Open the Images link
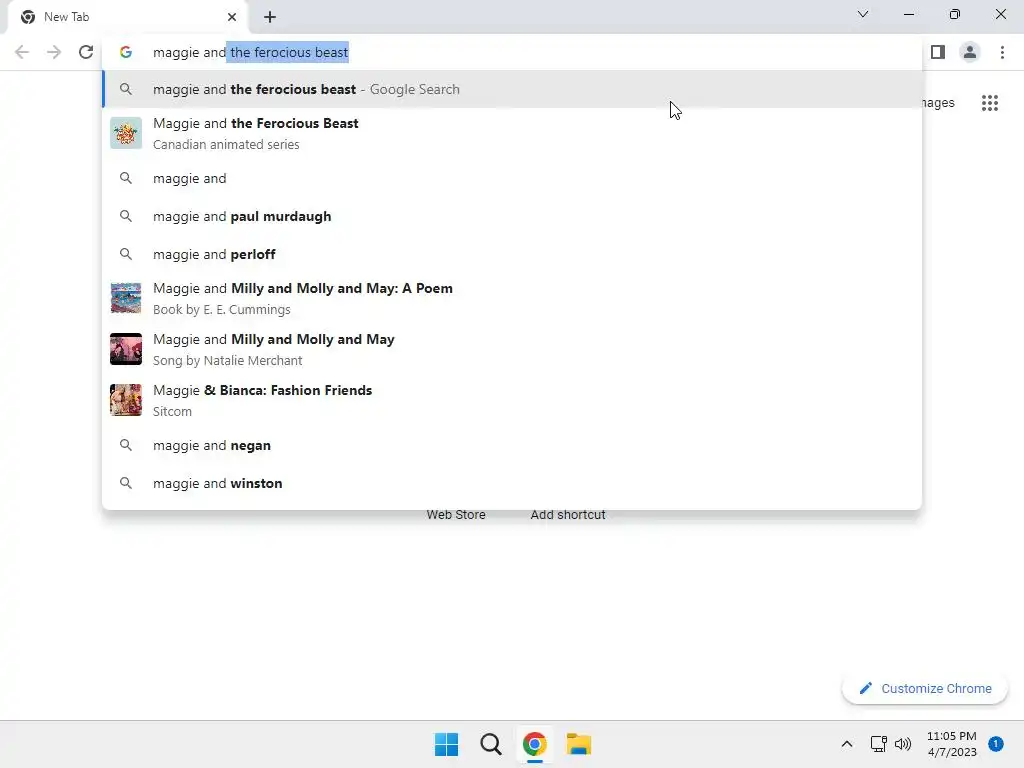The image size is (1024, 768). click(938, 103)
